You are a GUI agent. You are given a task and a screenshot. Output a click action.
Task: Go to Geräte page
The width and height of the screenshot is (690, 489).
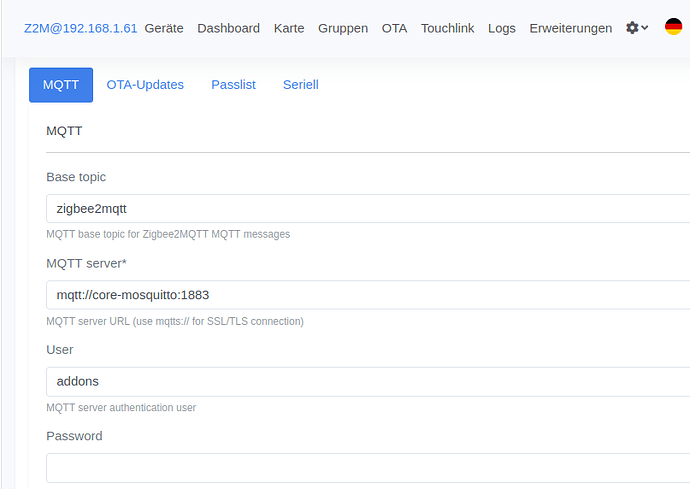pos(164,28)
